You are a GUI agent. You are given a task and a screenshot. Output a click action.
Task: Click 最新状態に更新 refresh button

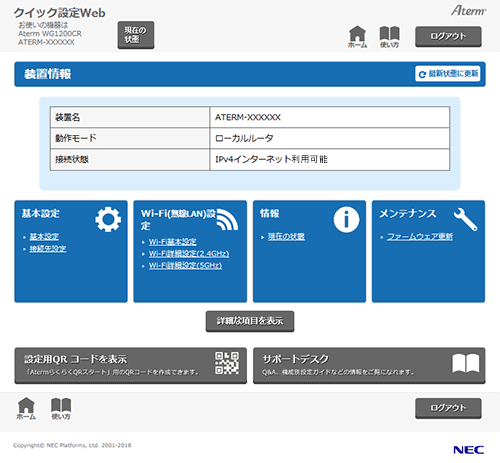click(448, 74)
